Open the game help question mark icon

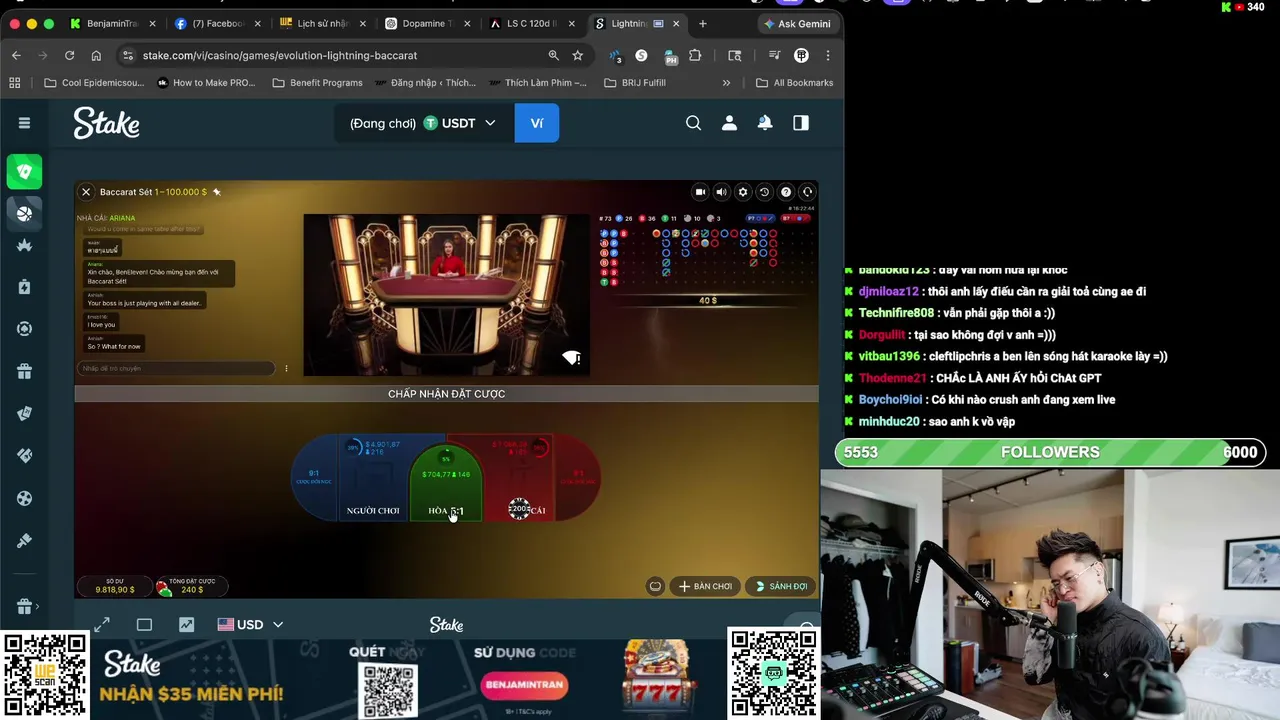coord(786,192)
